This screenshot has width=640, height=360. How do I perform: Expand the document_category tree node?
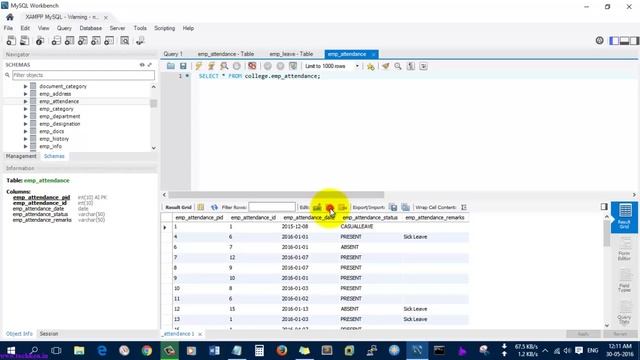25,87
